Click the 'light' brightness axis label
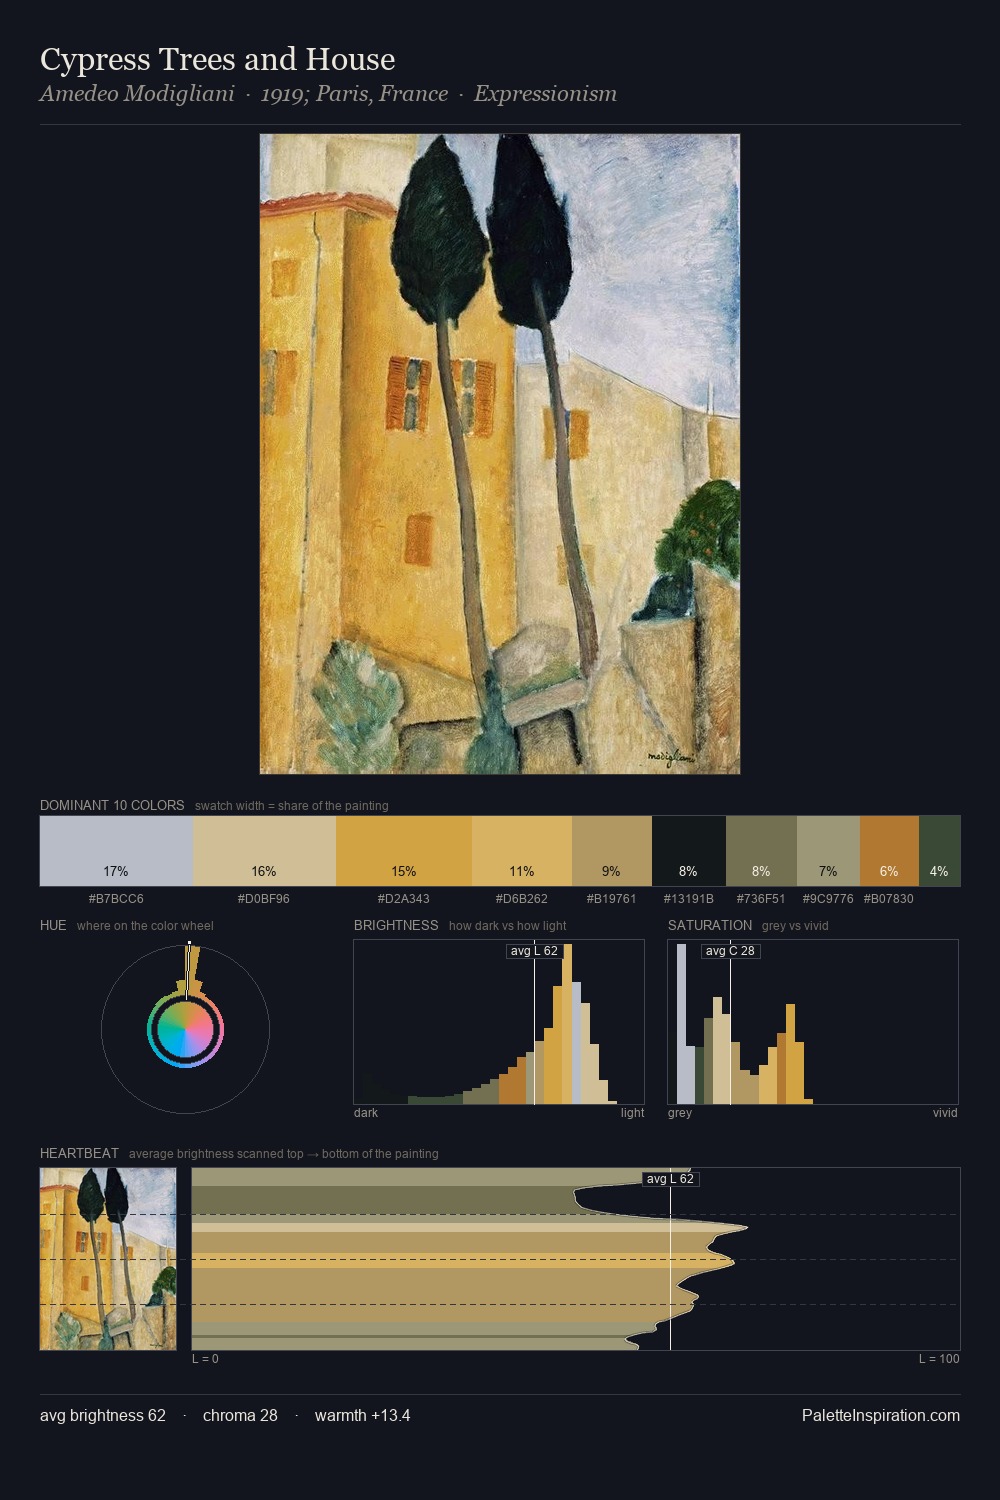Image resolution: width=1000 pixels, height=1500 pixels. (x=633, y=1113)
